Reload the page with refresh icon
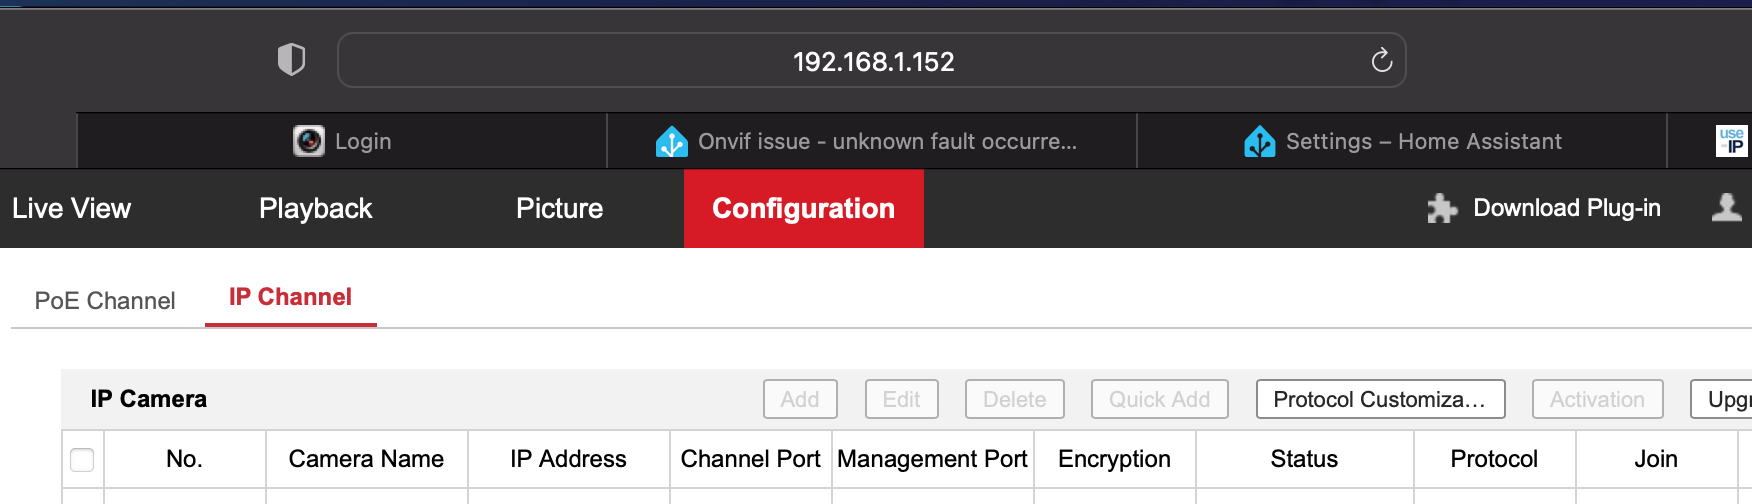 tap(1381, 61)
